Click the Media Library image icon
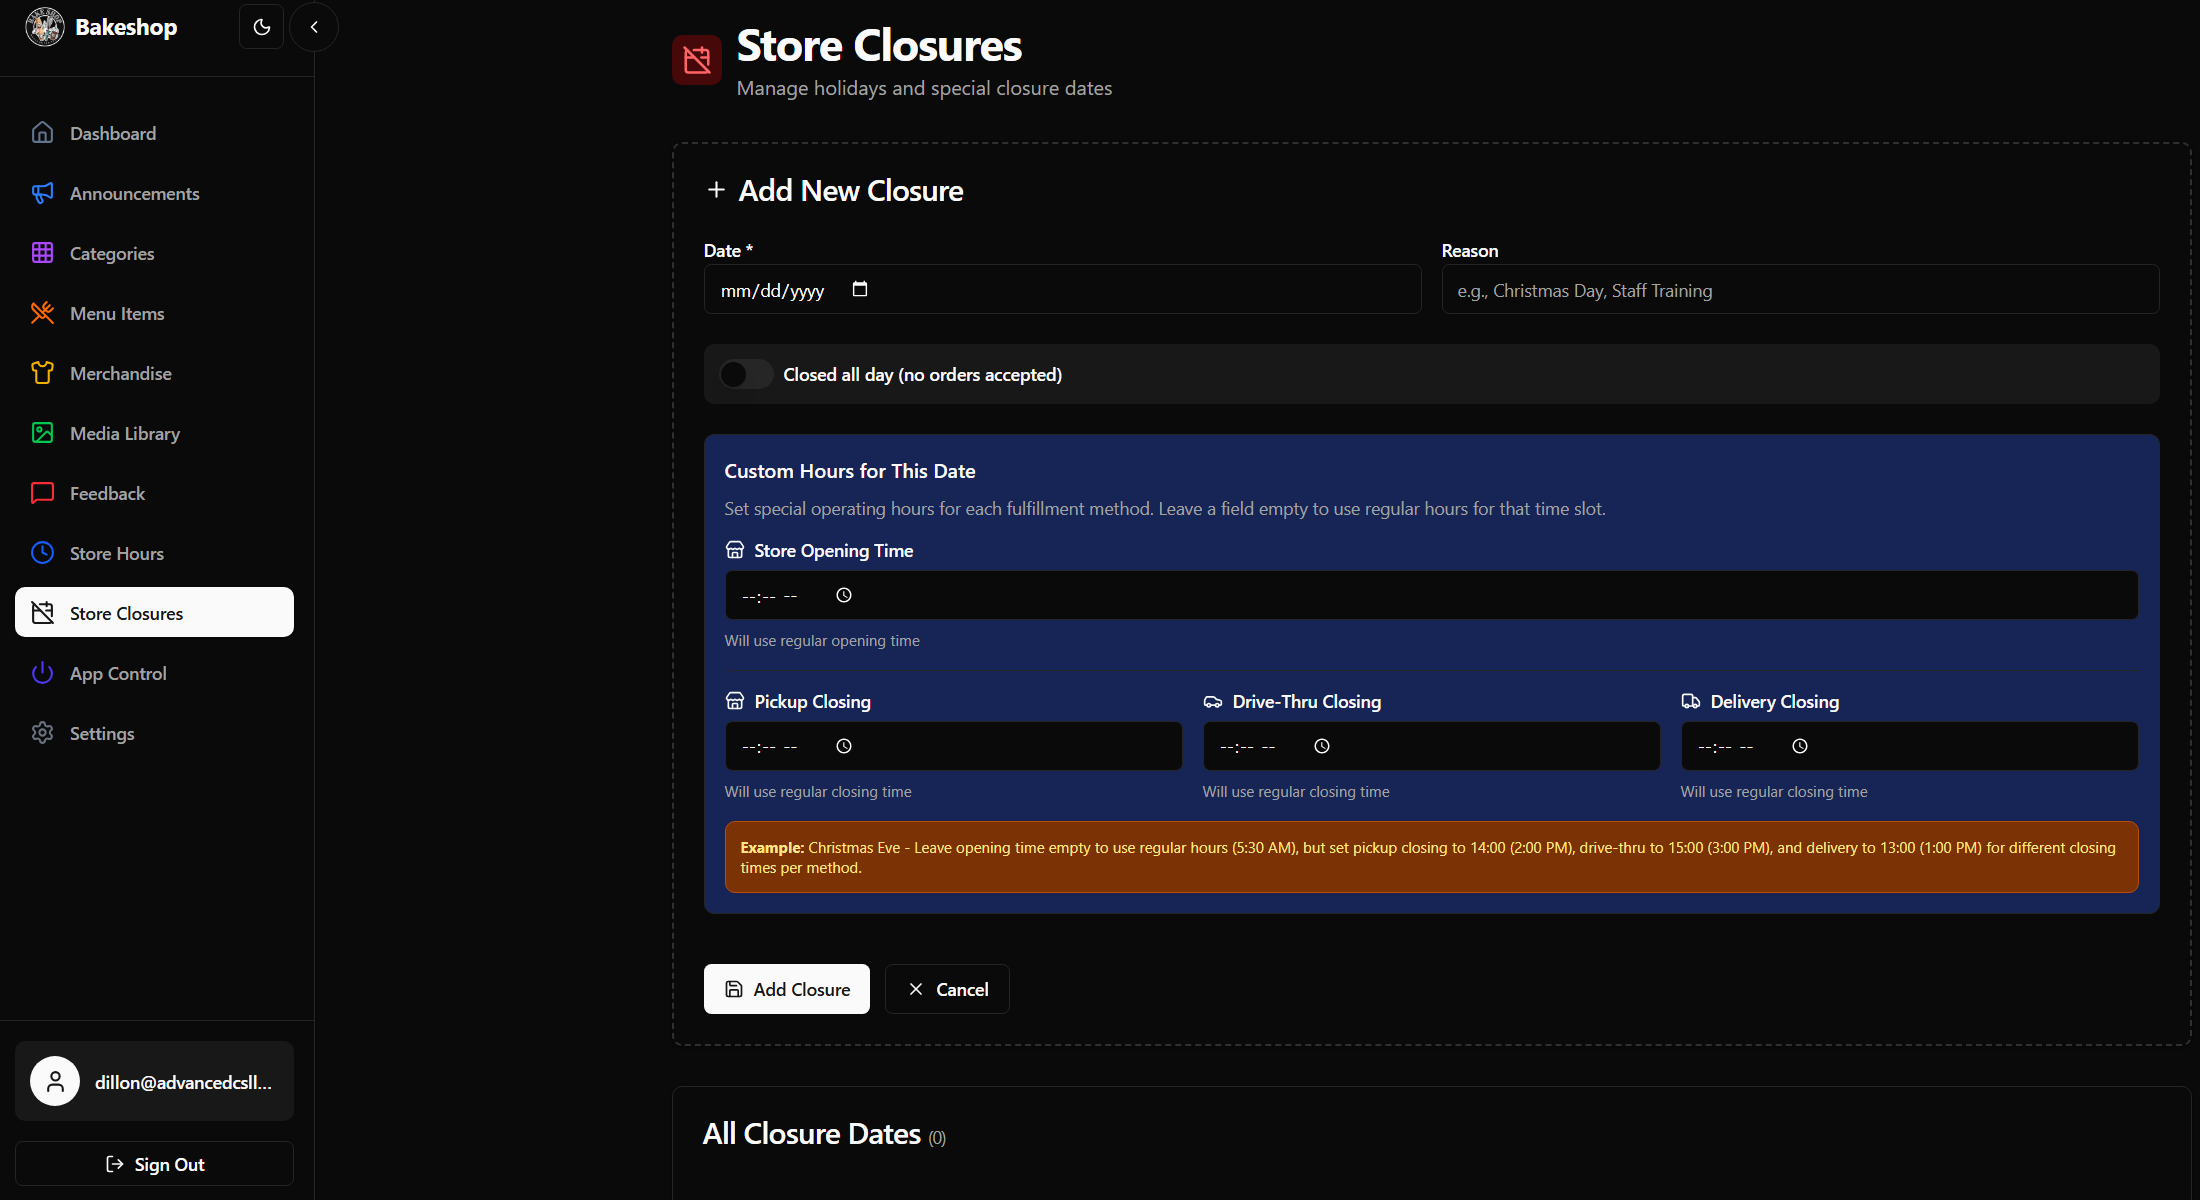Screen dimensions: 2200x1200 tap(42, 433)
